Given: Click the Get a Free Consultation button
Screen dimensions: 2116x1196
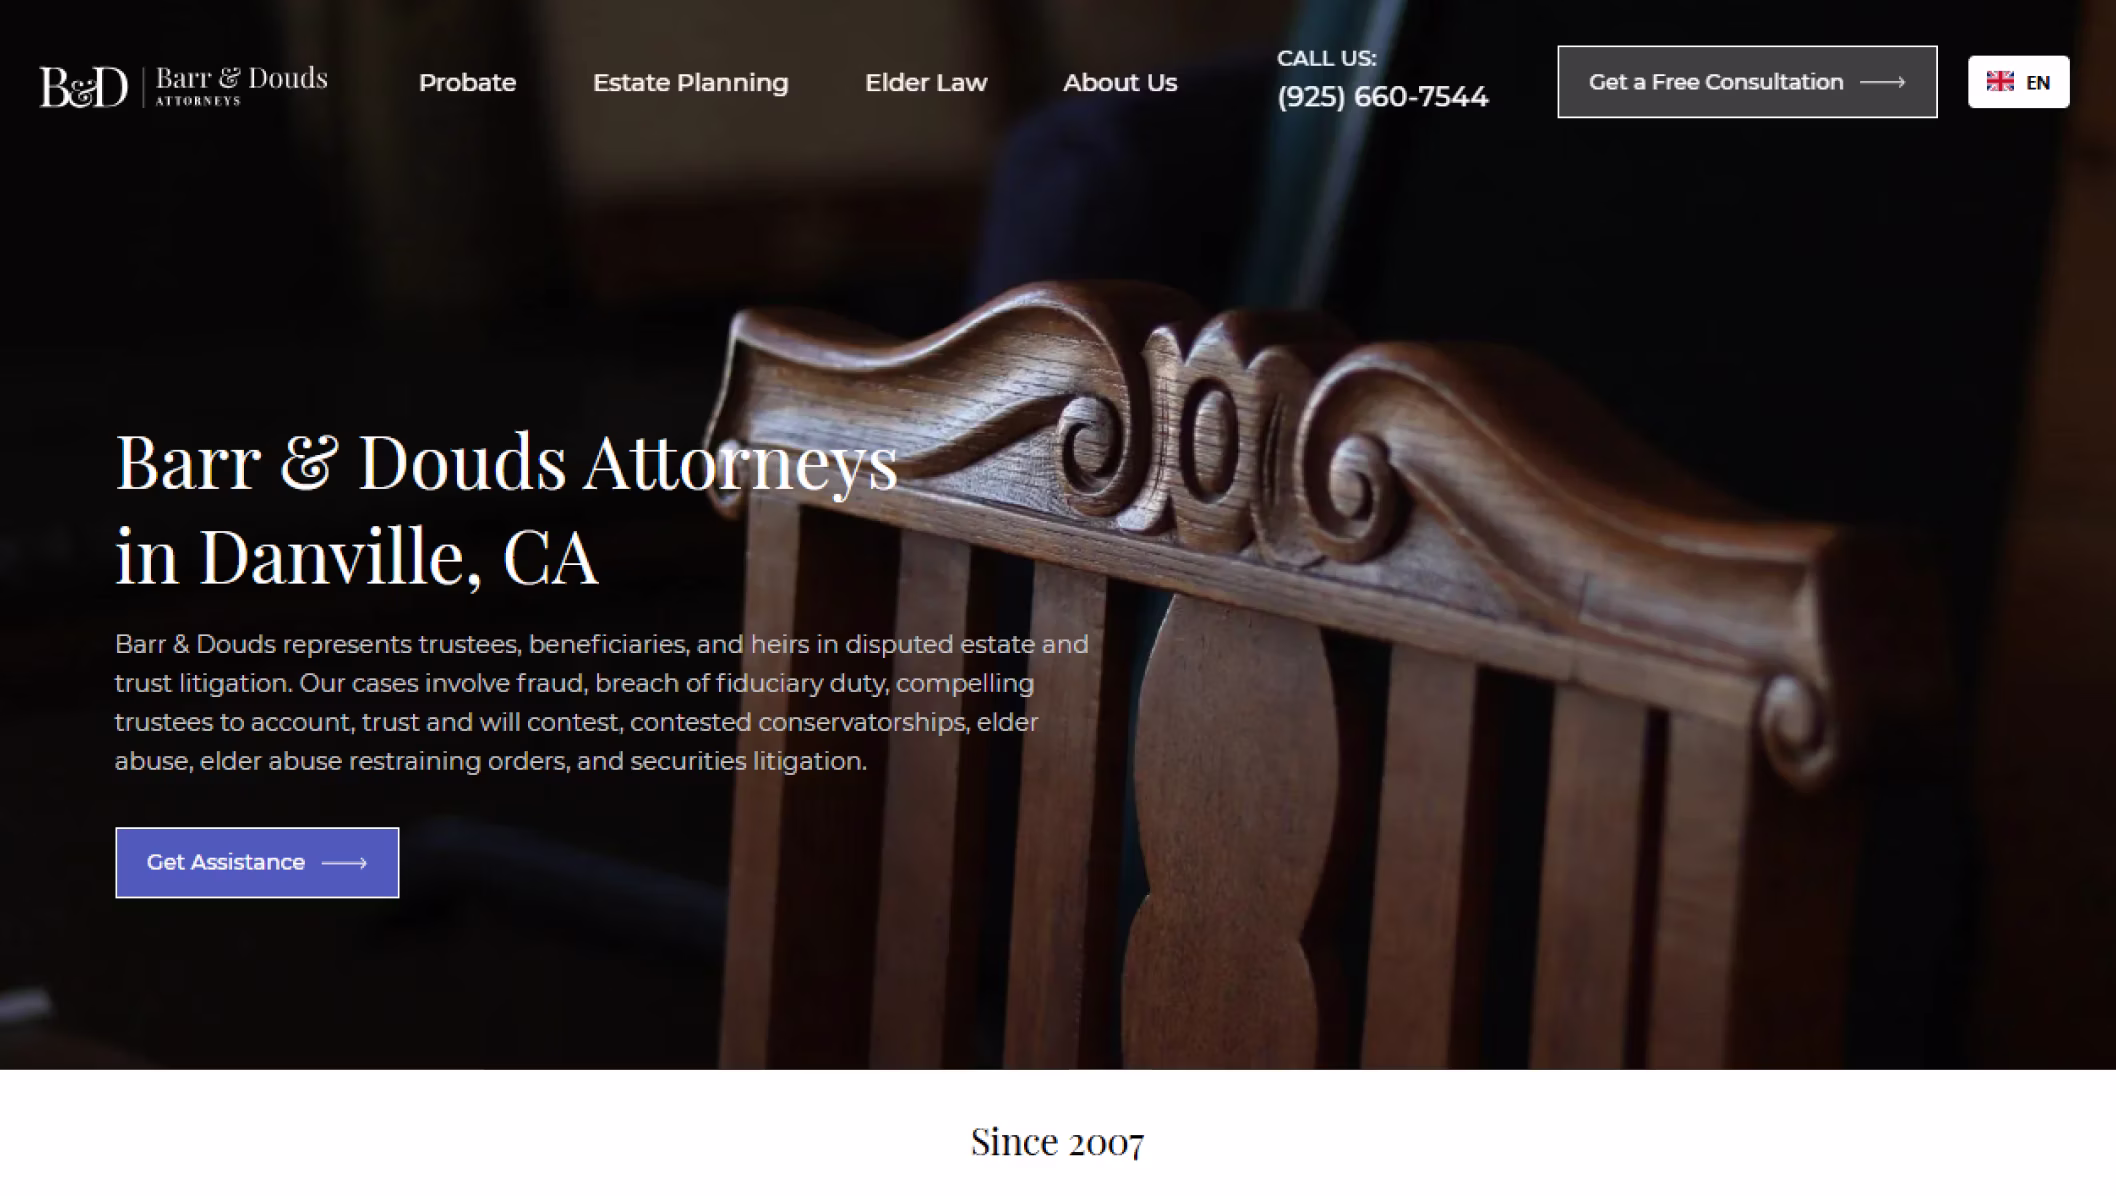Looking at the screenshot, I should pyautogui.click(x=1747, y=82).
